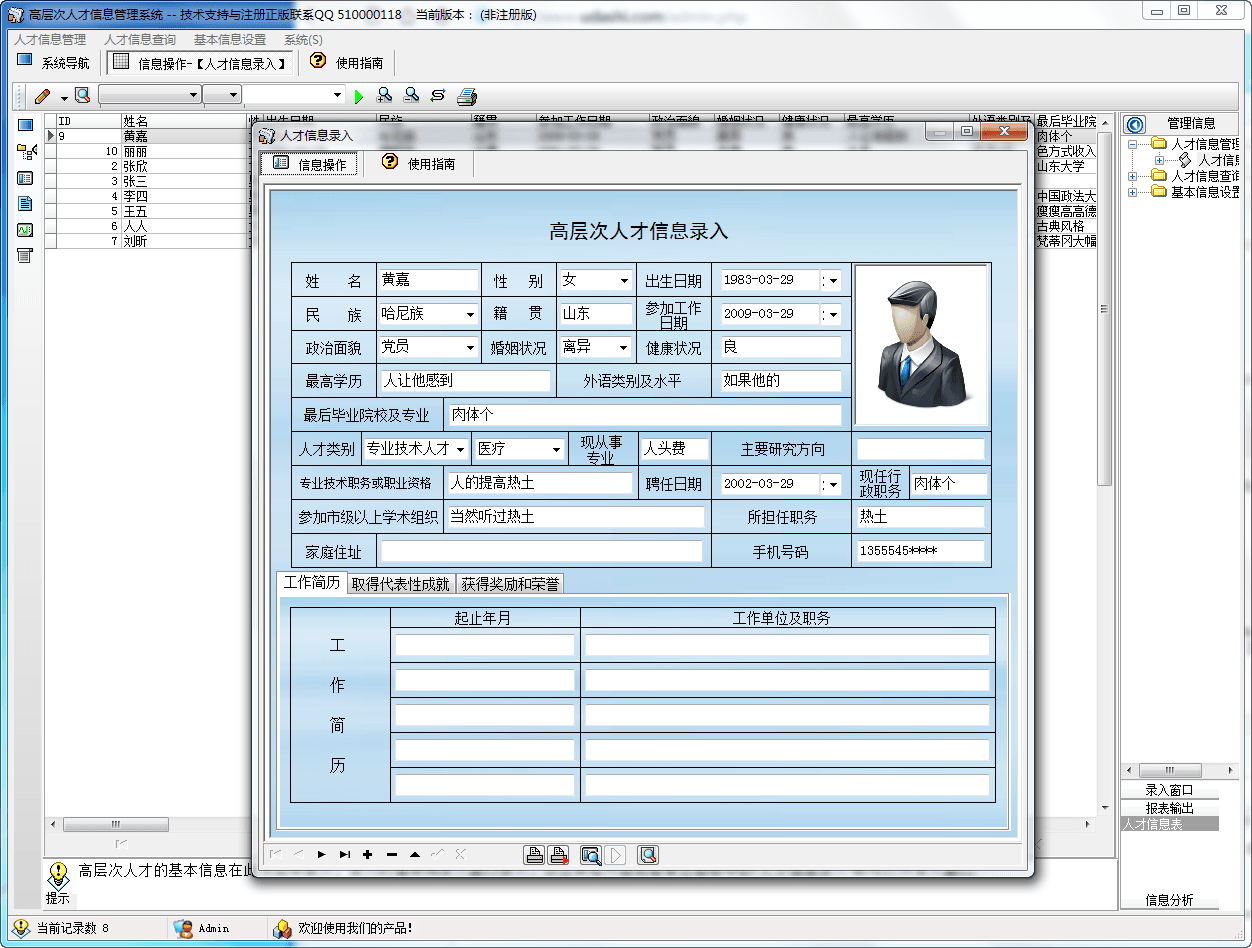Open the 系统(S) menu

[x=303, y=39]
